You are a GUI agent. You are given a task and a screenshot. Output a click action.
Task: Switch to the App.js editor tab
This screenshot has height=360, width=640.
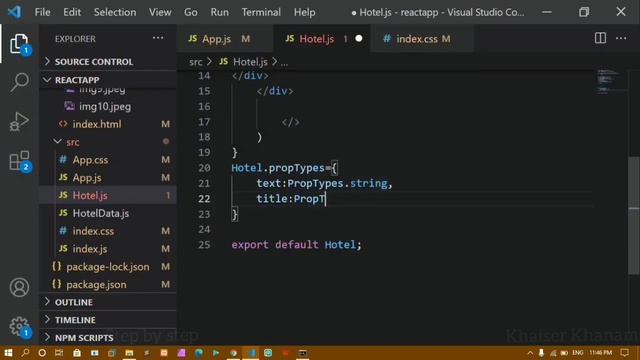pos(225,39)
